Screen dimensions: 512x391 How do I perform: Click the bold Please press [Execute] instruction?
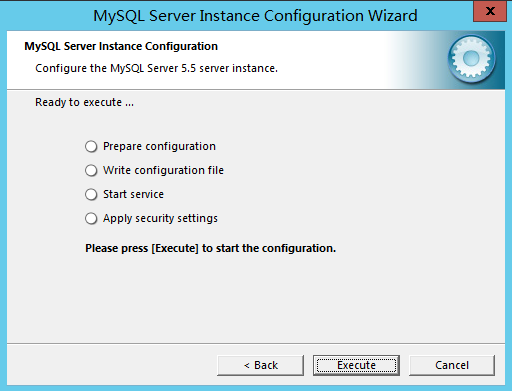click(x=211, y=248)
